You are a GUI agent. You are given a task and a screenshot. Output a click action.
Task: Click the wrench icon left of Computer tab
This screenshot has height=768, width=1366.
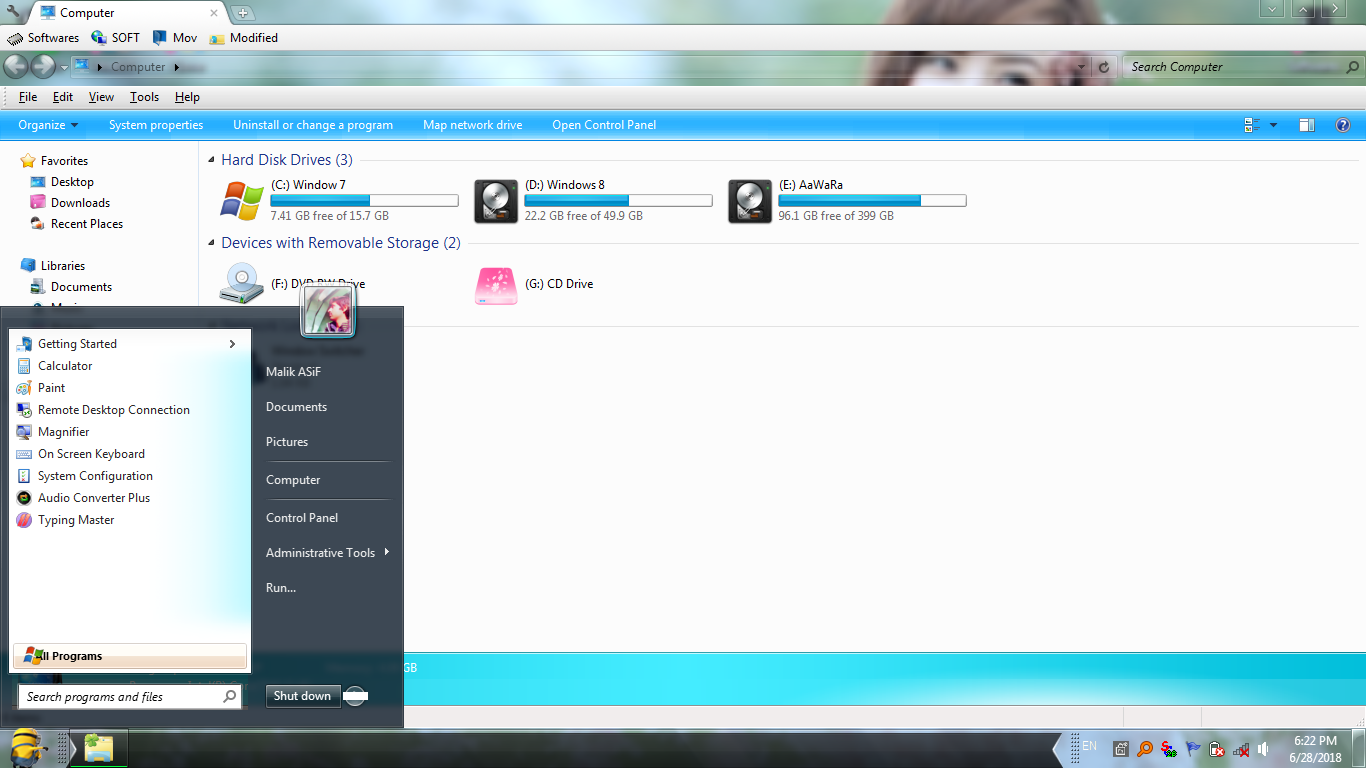12,12
